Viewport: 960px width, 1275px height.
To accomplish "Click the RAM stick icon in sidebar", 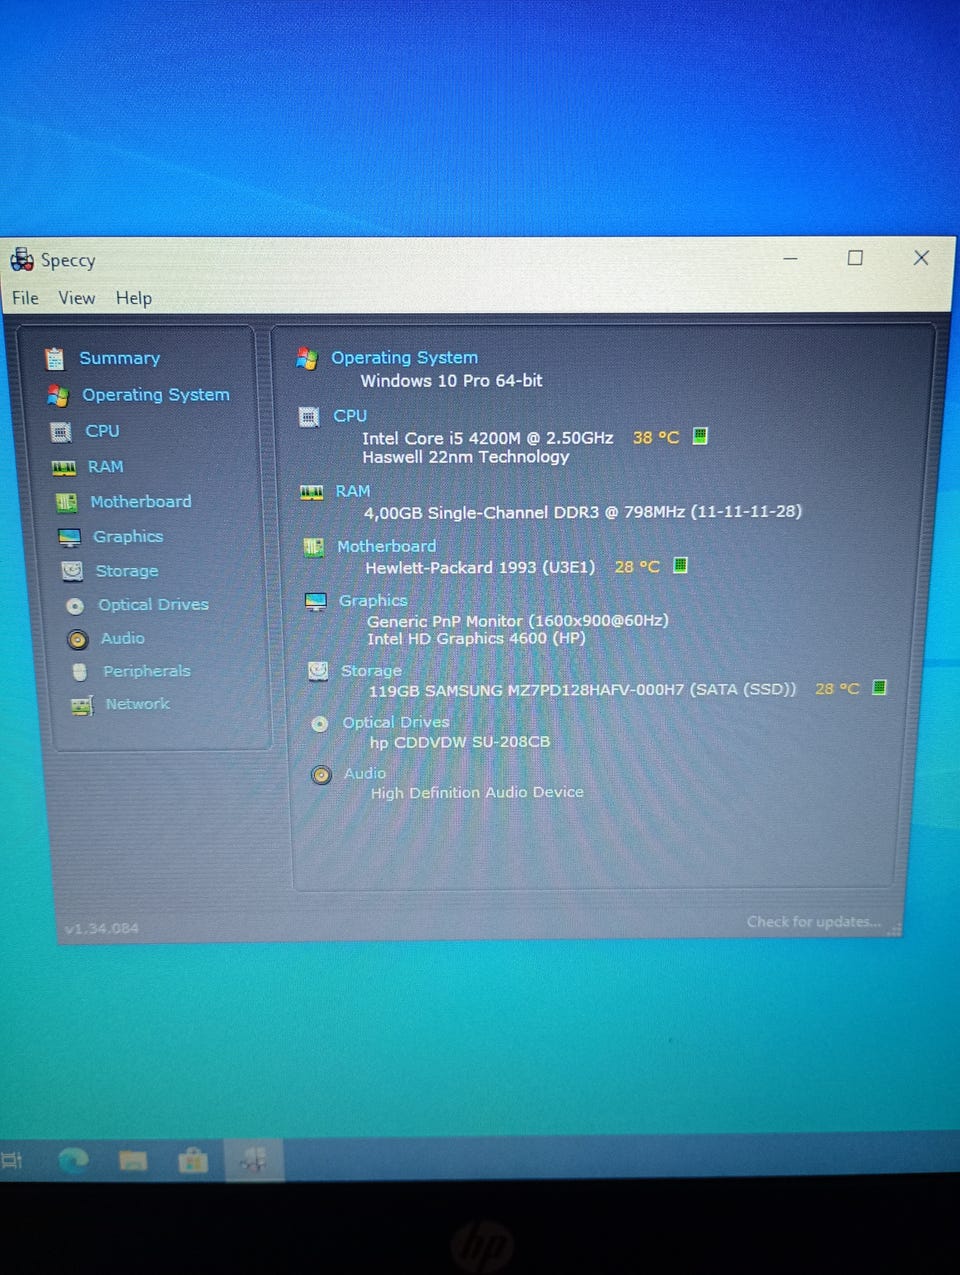I will [x=64, y=467].
